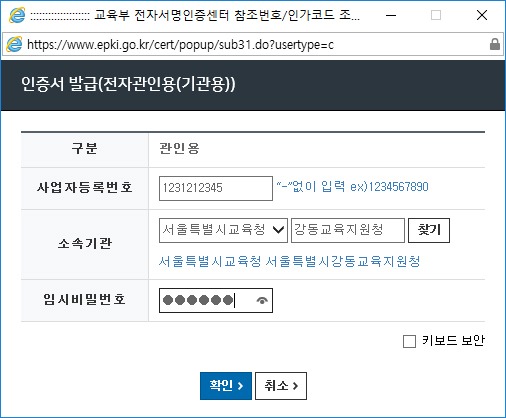This screenshot has width=506, height=418.
Task: Click the Internet Explorer icon in title bar
Action: coord(17,15)
